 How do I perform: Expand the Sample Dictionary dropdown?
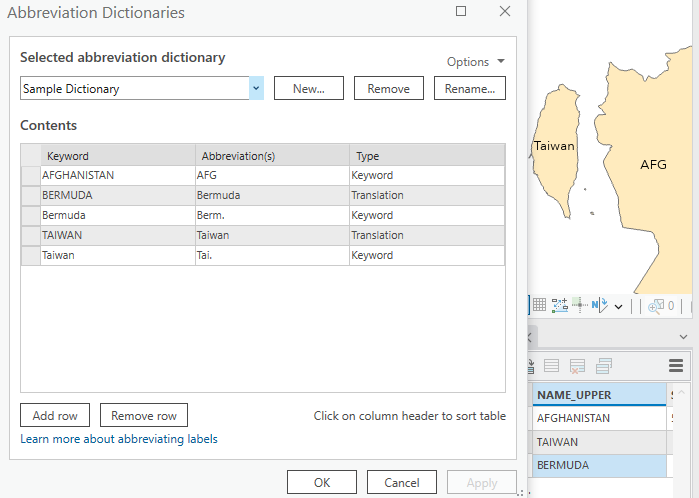(256, 88)
